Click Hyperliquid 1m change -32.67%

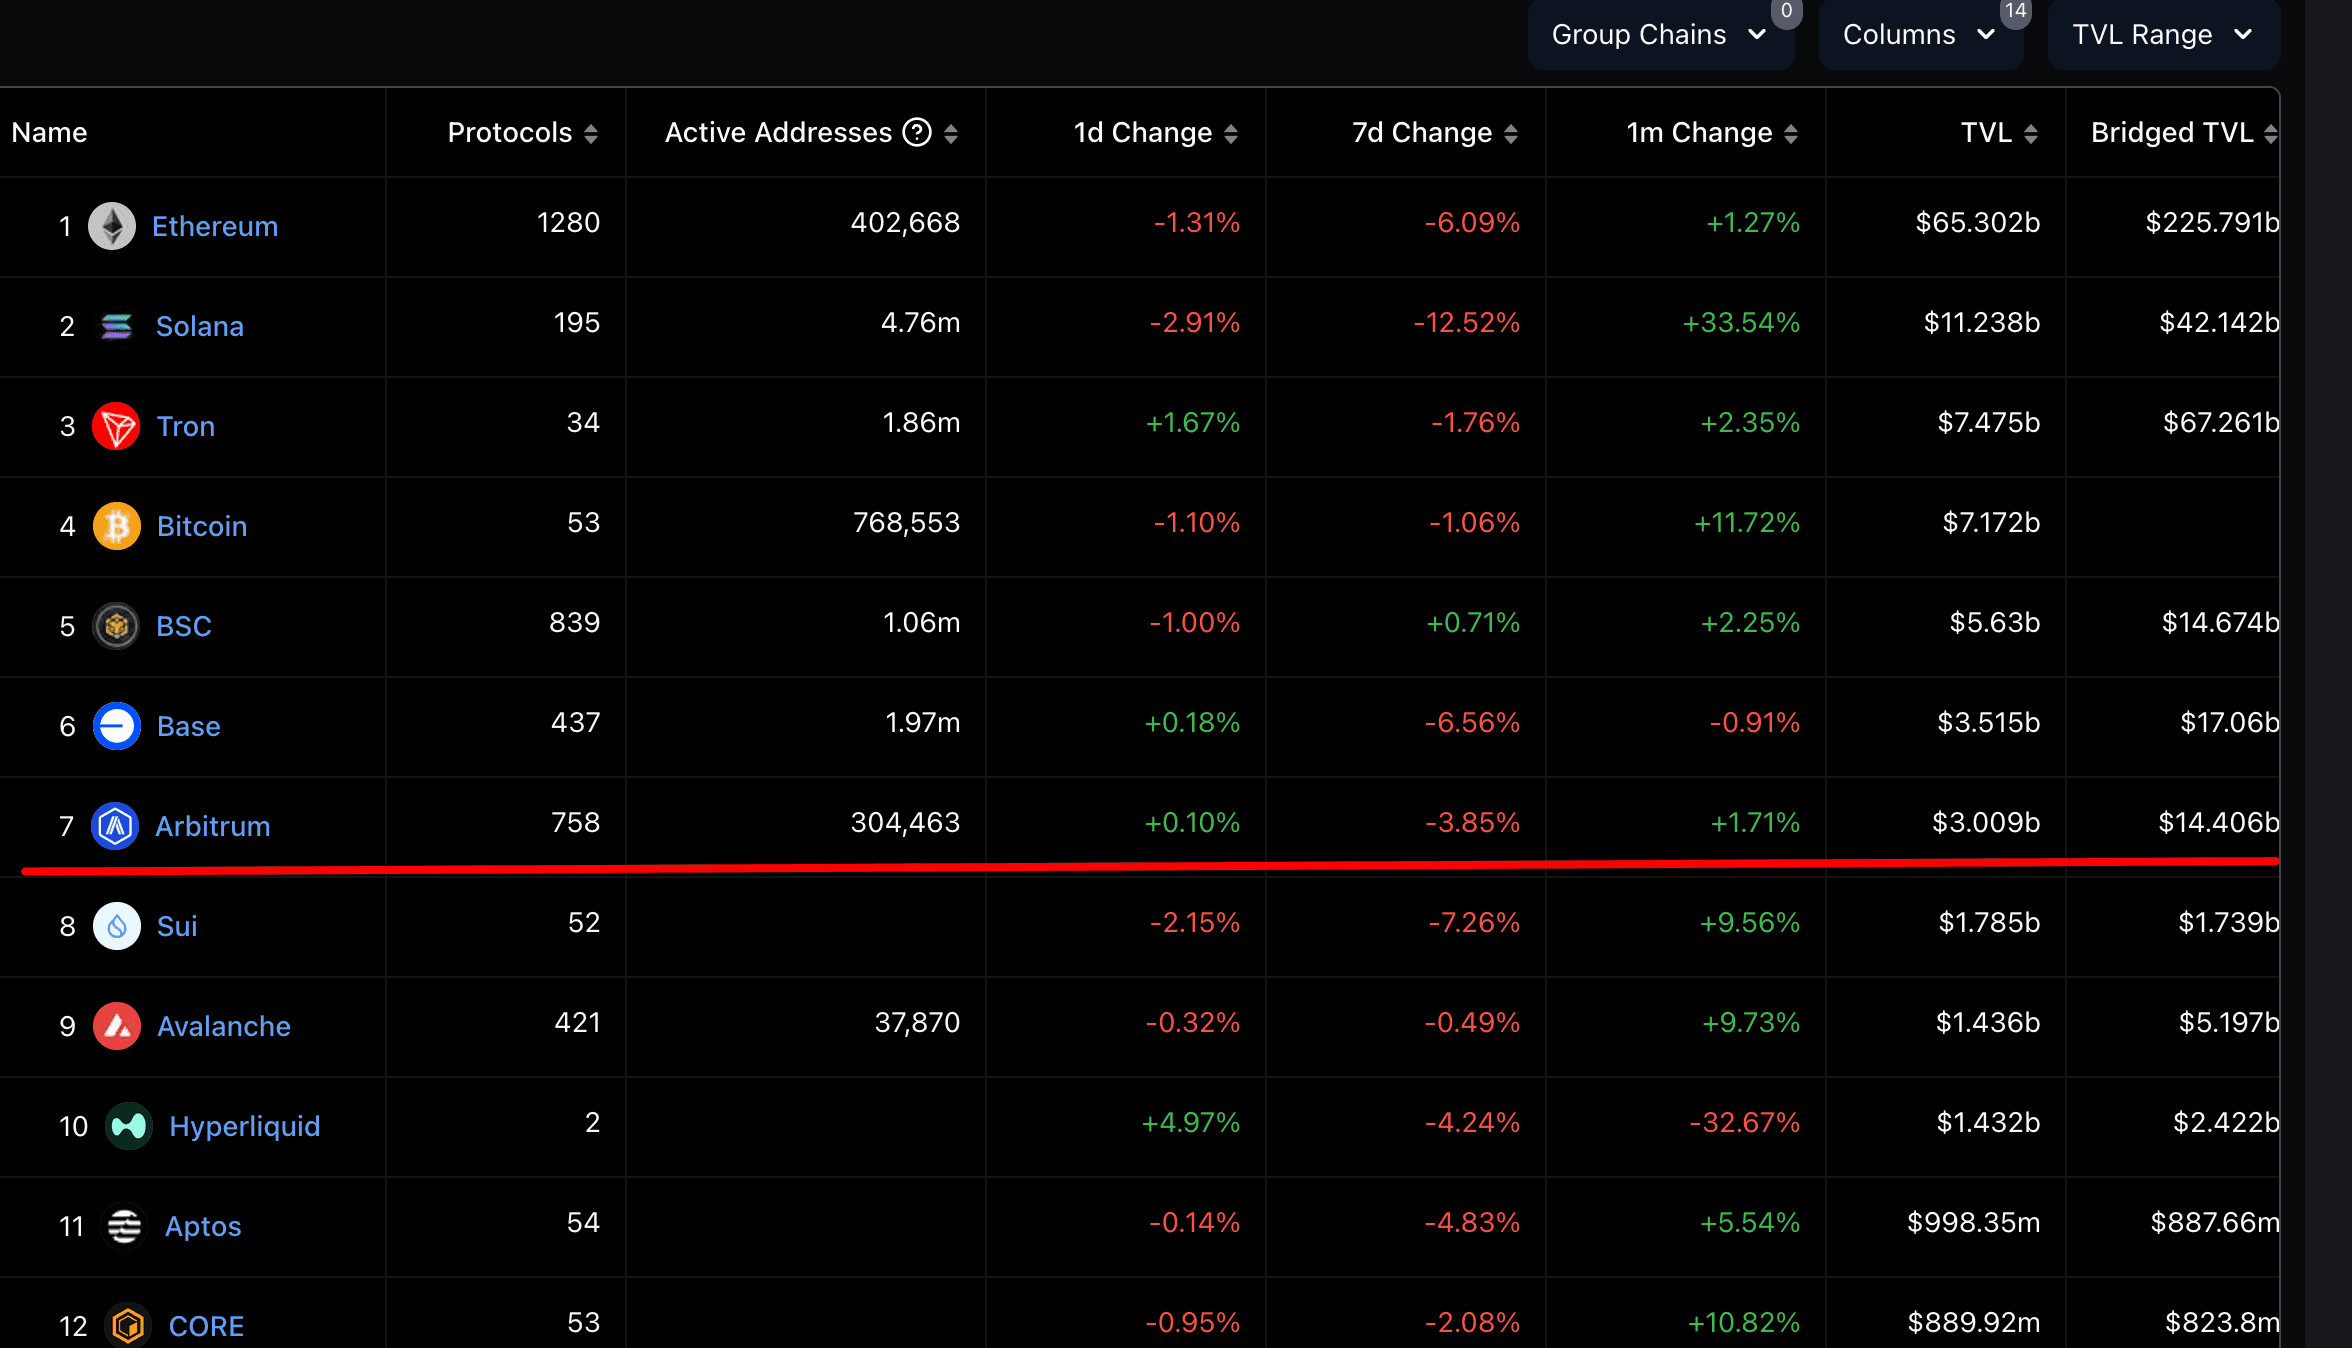pos(1745,1122)
